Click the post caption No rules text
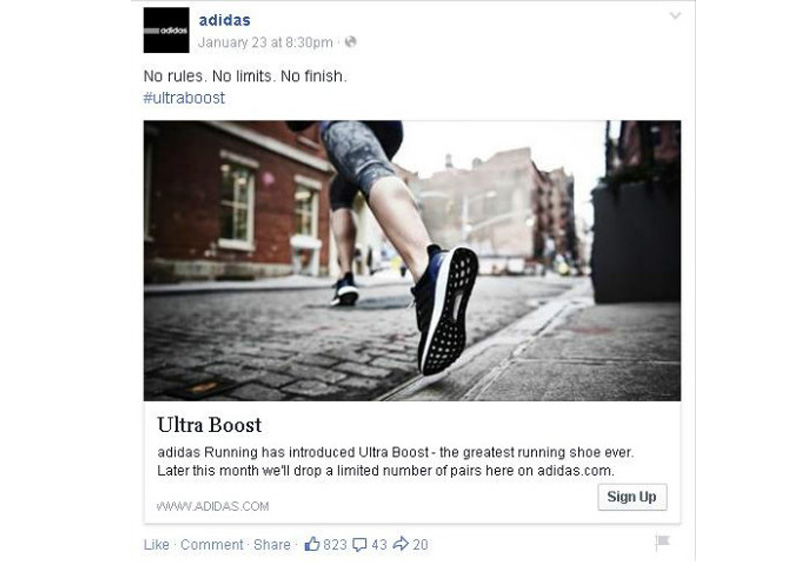The image size is (800, 563). pos(245,76)
